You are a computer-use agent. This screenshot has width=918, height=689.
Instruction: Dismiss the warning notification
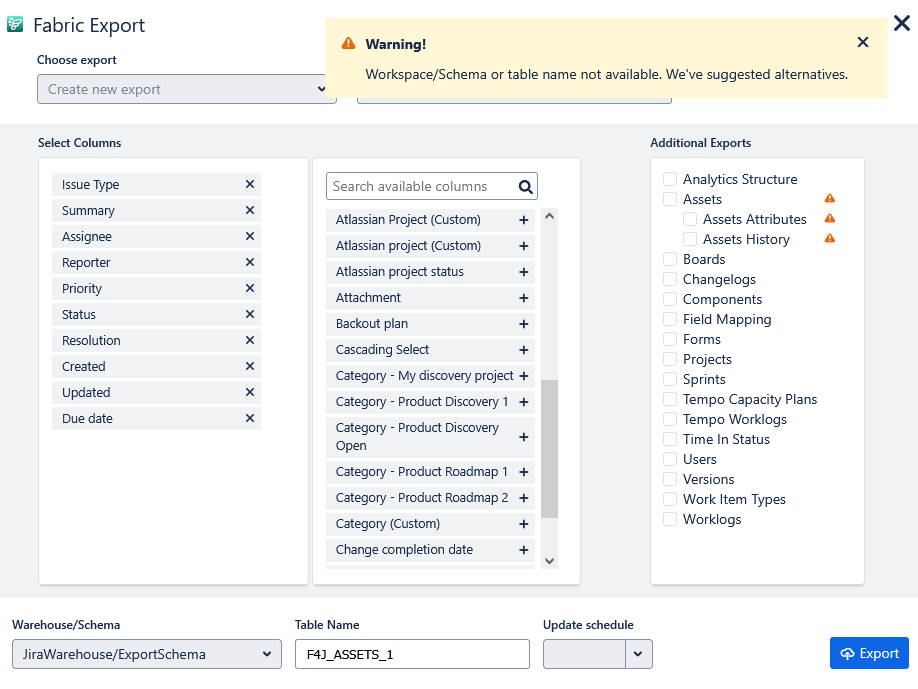point(863,42)
